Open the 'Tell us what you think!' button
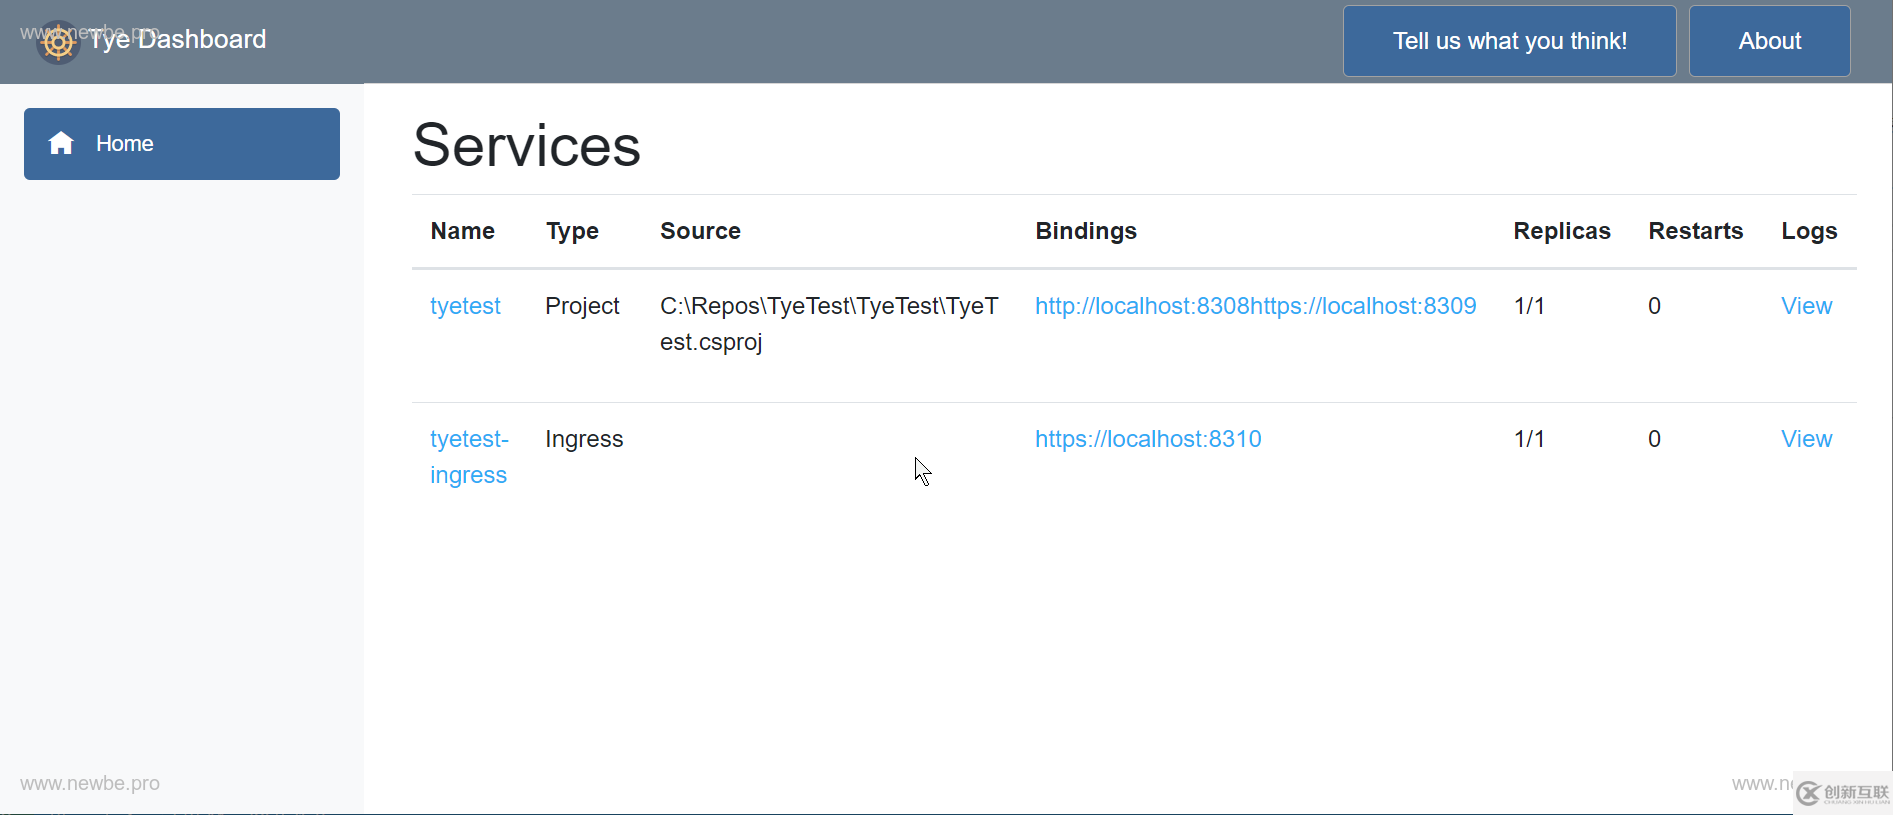The height and width of the screenshot is (815, 1893). tap(1509, 41)
